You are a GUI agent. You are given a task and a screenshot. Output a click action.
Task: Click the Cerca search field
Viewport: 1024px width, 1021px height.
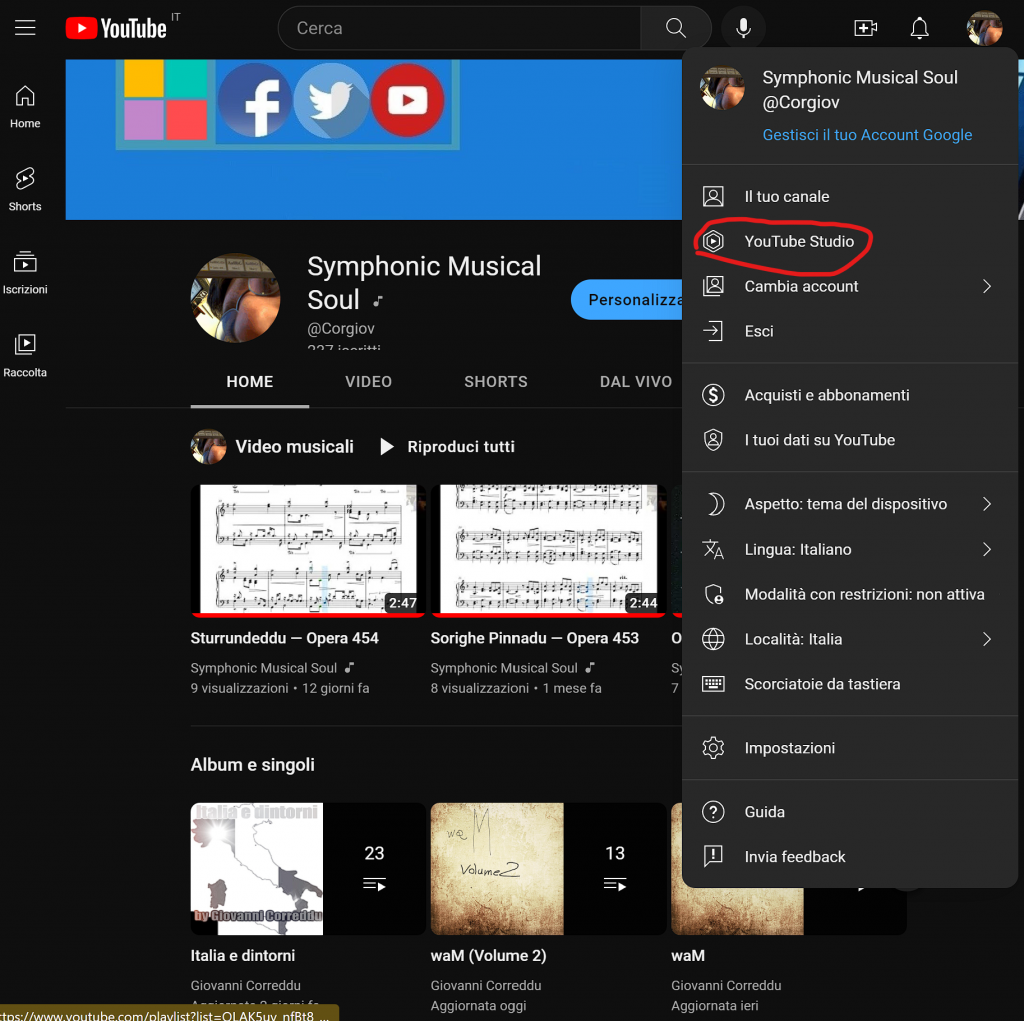click(460, 28)
